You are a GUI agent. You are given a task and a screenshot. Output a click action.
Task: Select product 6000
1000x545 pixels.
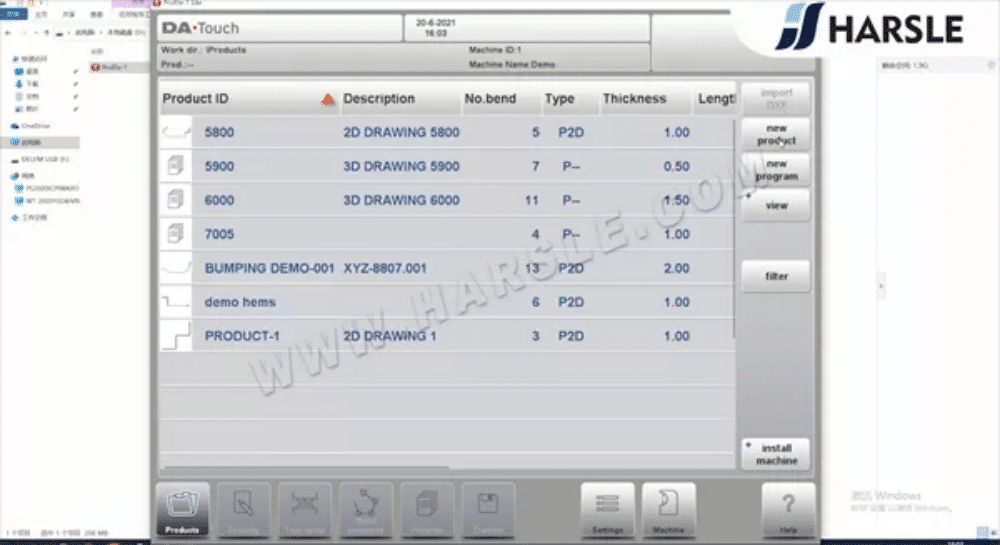pyautogui.click(x=446, y=200)
